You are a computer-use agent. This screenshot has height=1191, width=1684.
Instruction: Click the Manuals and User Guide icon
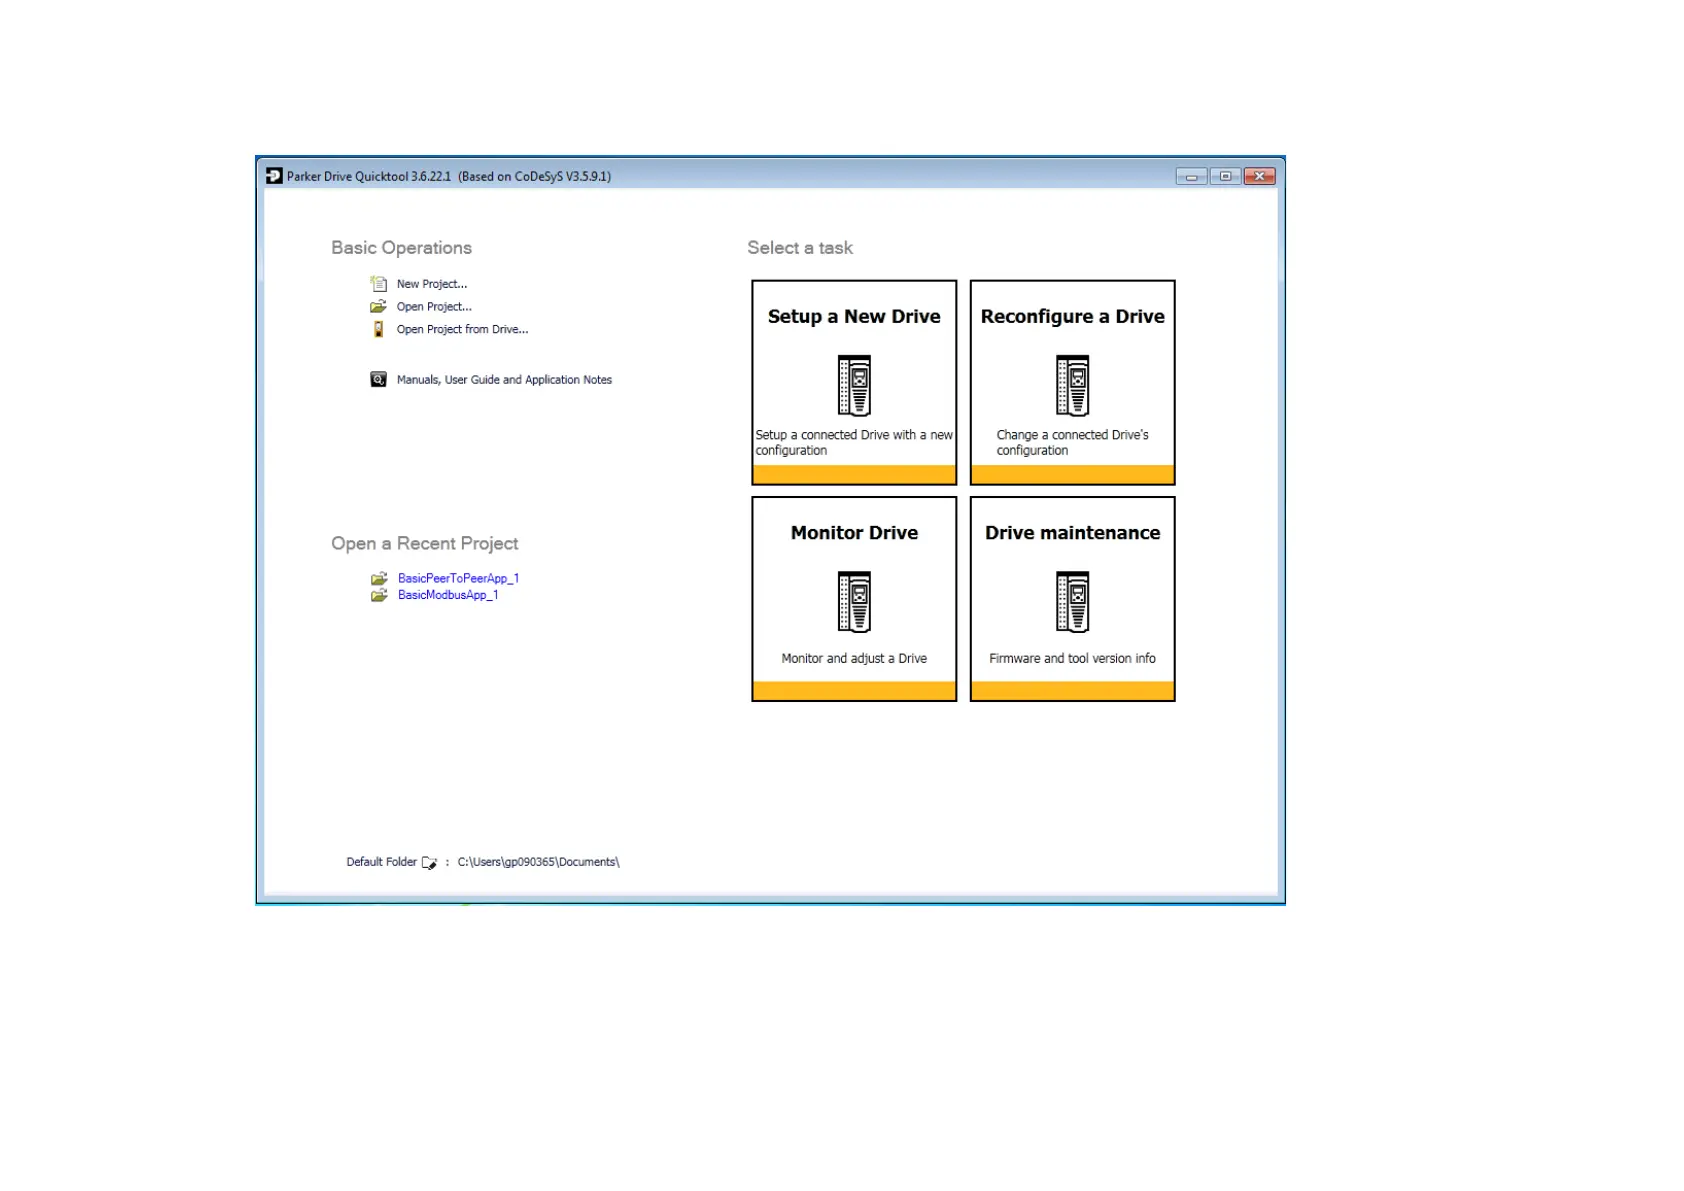tap(378, 380)
